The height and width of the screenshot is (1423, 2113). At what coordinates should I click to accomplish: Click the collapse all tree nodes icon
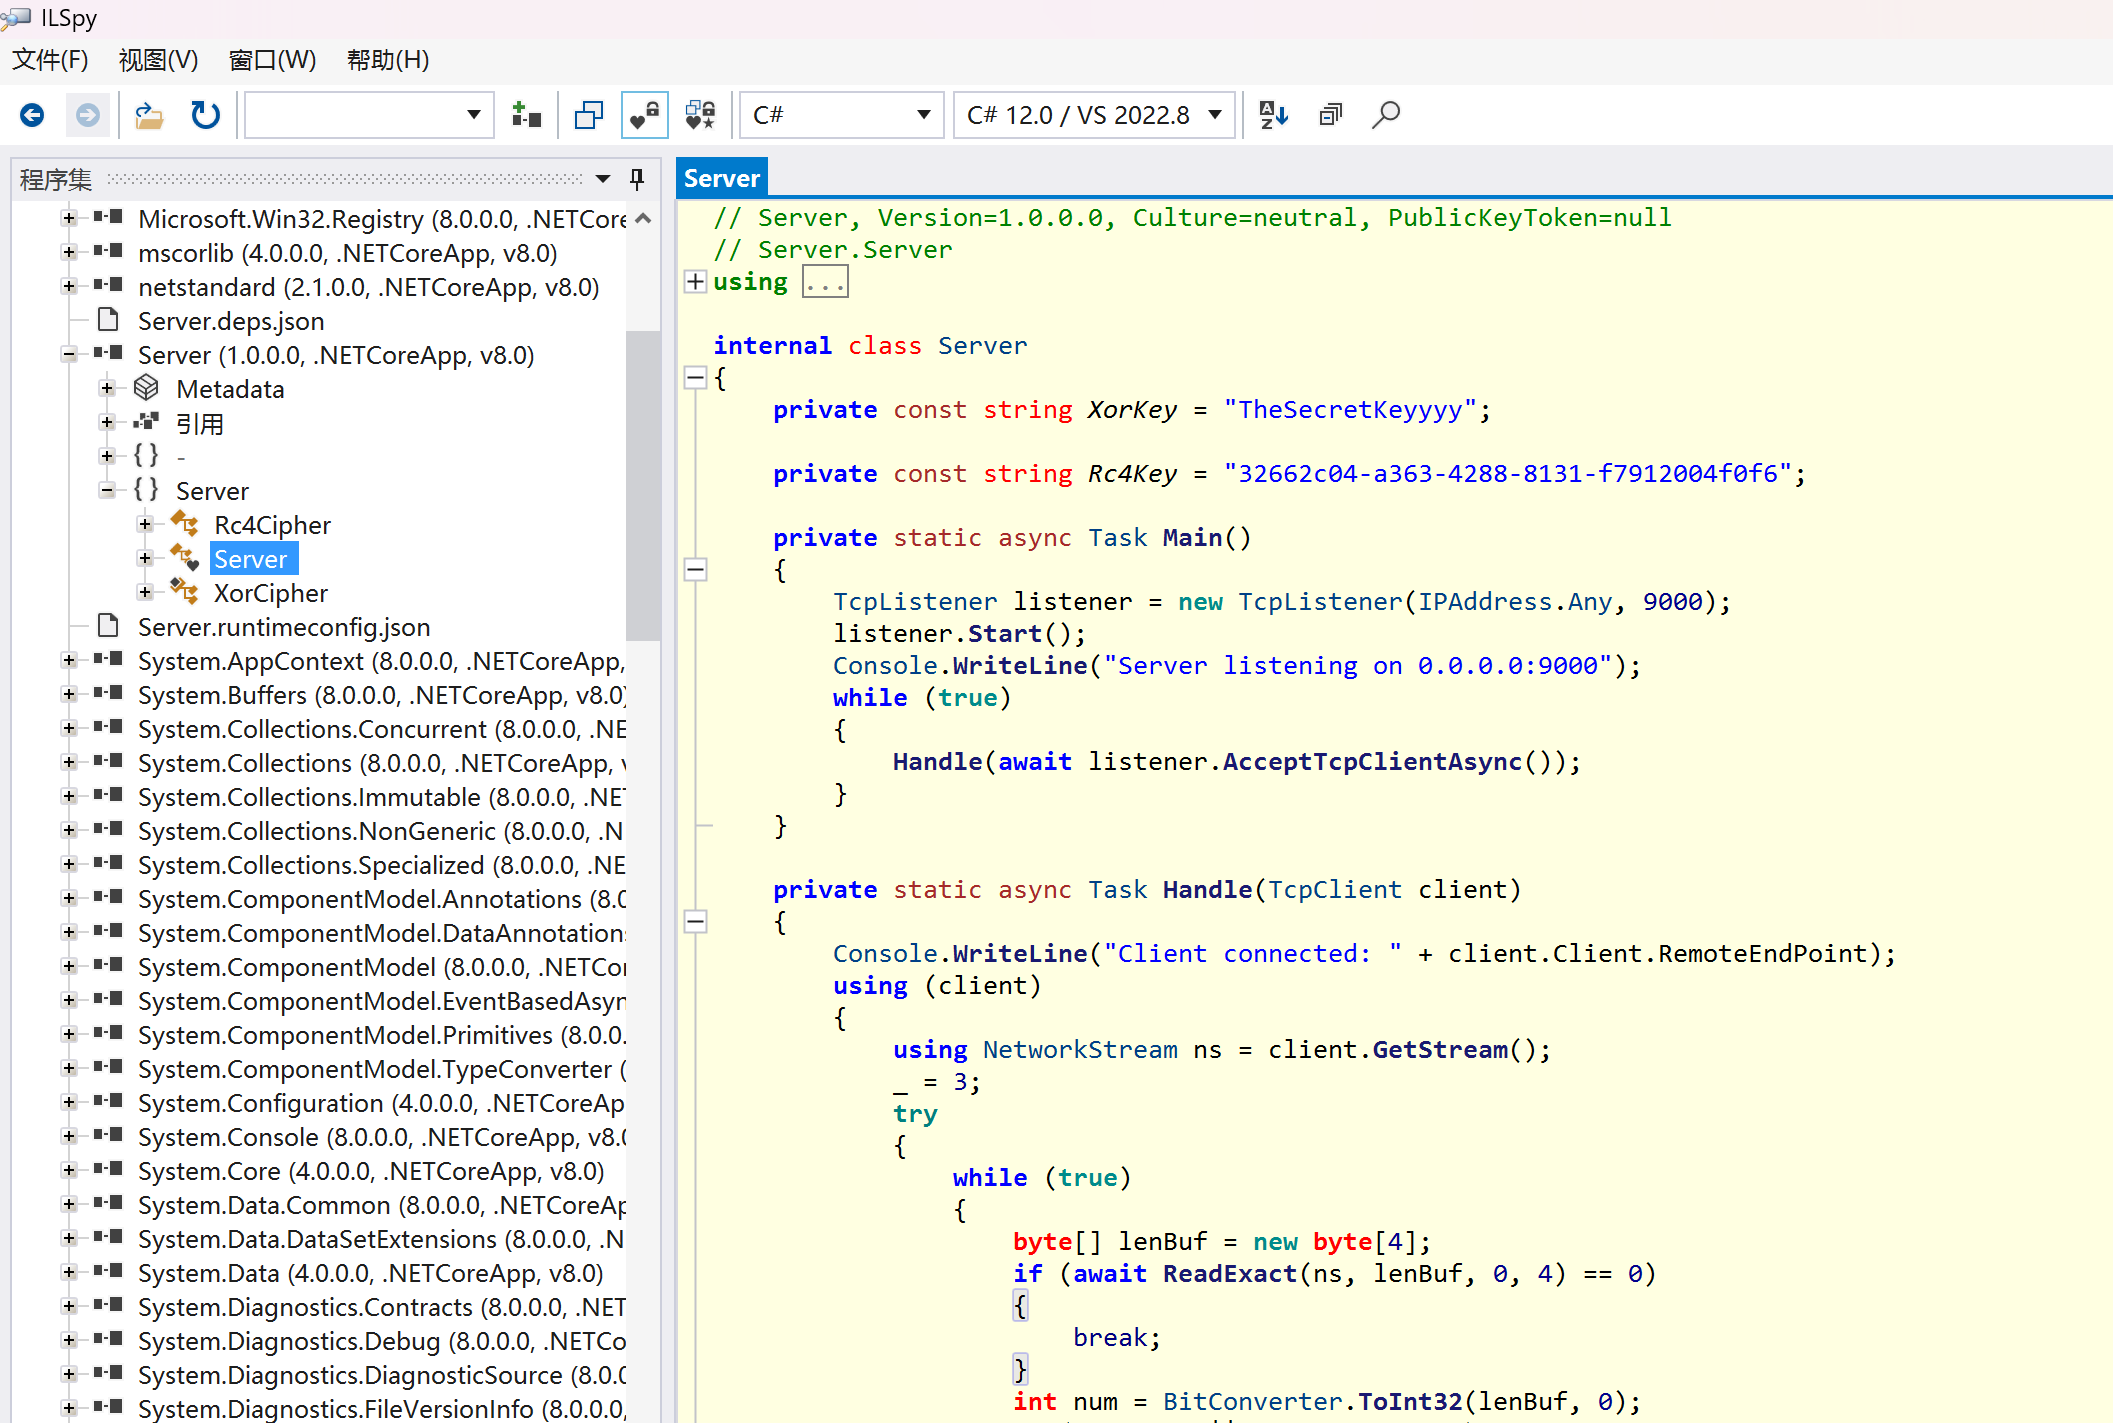coord(1330,115)
